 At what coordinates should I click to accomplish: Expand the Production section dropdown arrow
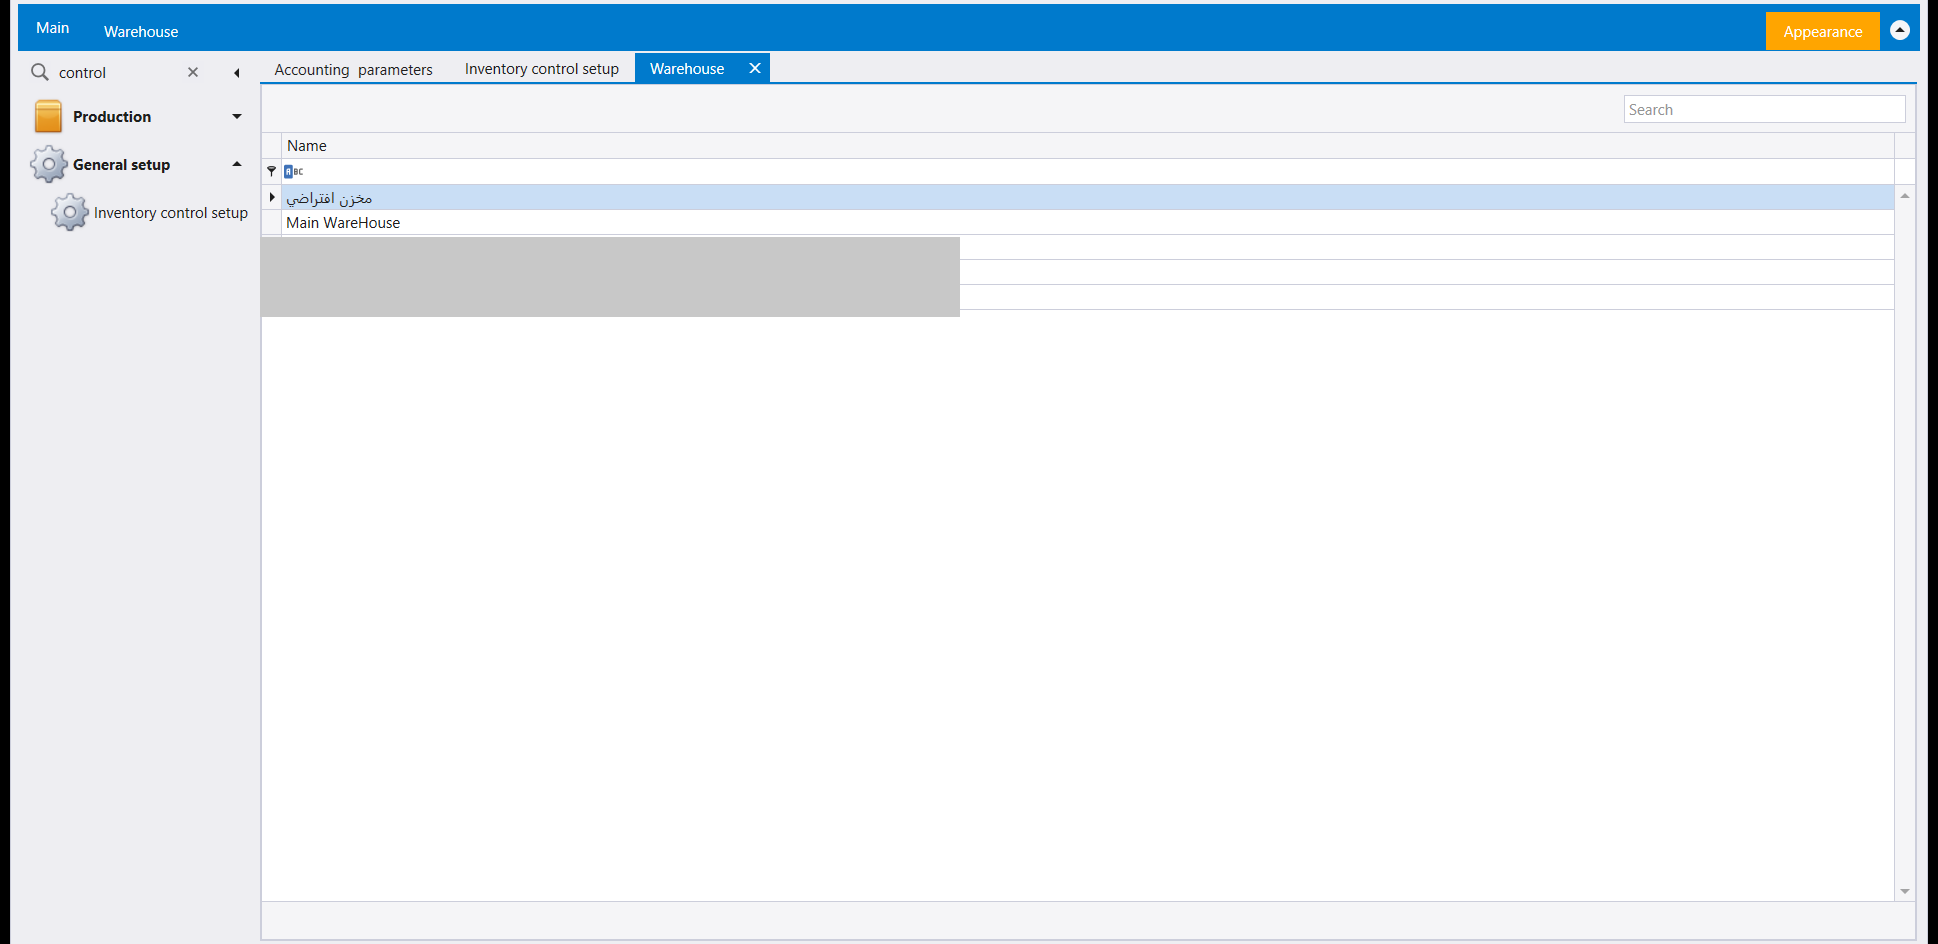[237, 116]
